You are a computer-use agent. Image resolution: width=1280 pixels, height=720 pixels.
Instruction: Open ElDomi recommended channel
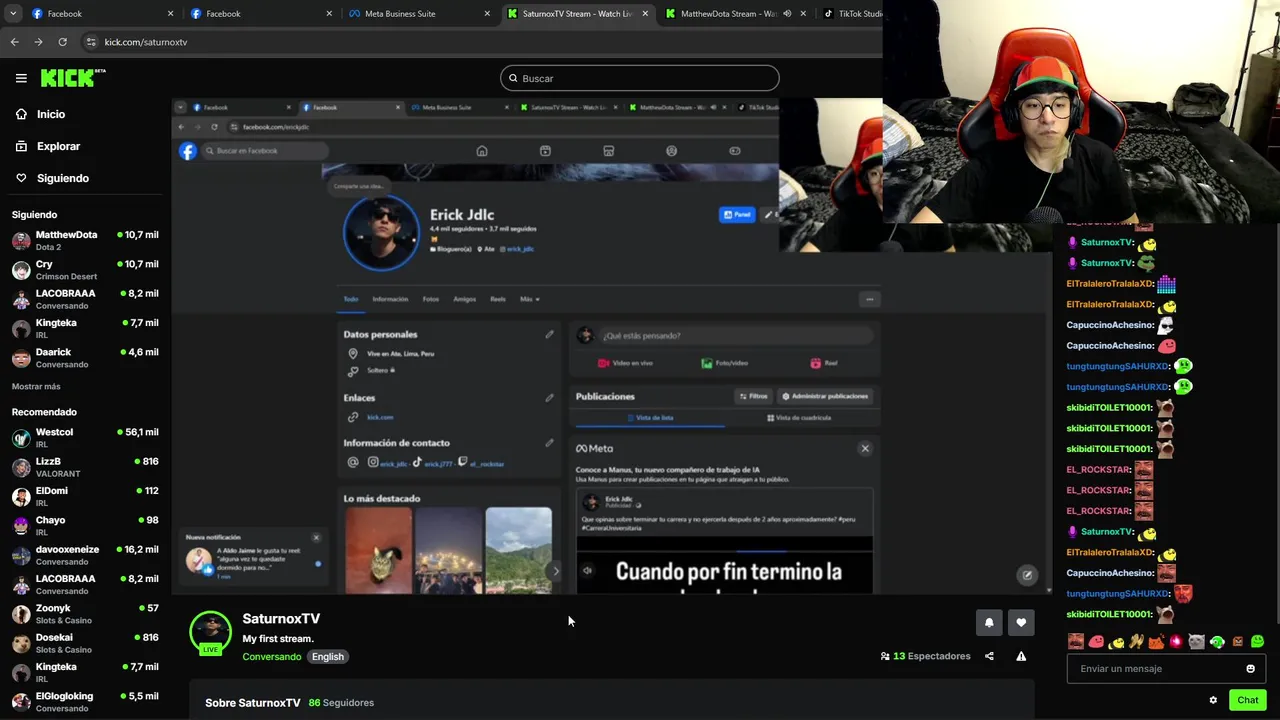[85, 497]
